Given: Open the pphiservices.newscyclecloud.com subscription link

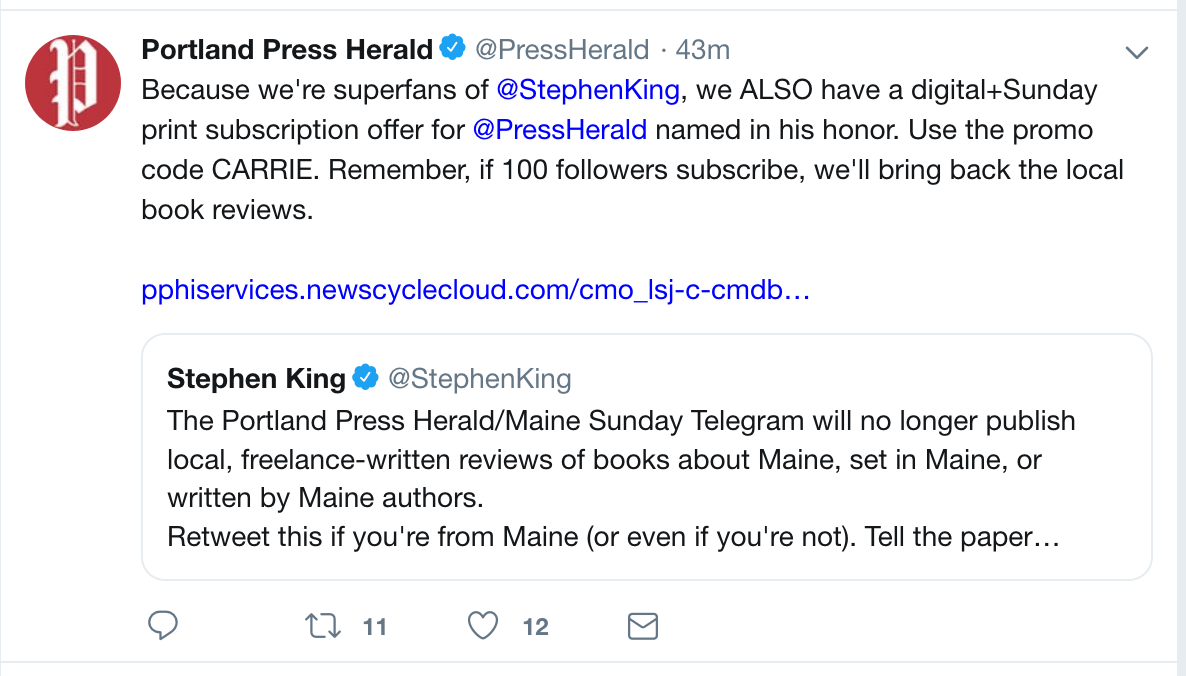Looking at the screenshot, I should [475, 290].
